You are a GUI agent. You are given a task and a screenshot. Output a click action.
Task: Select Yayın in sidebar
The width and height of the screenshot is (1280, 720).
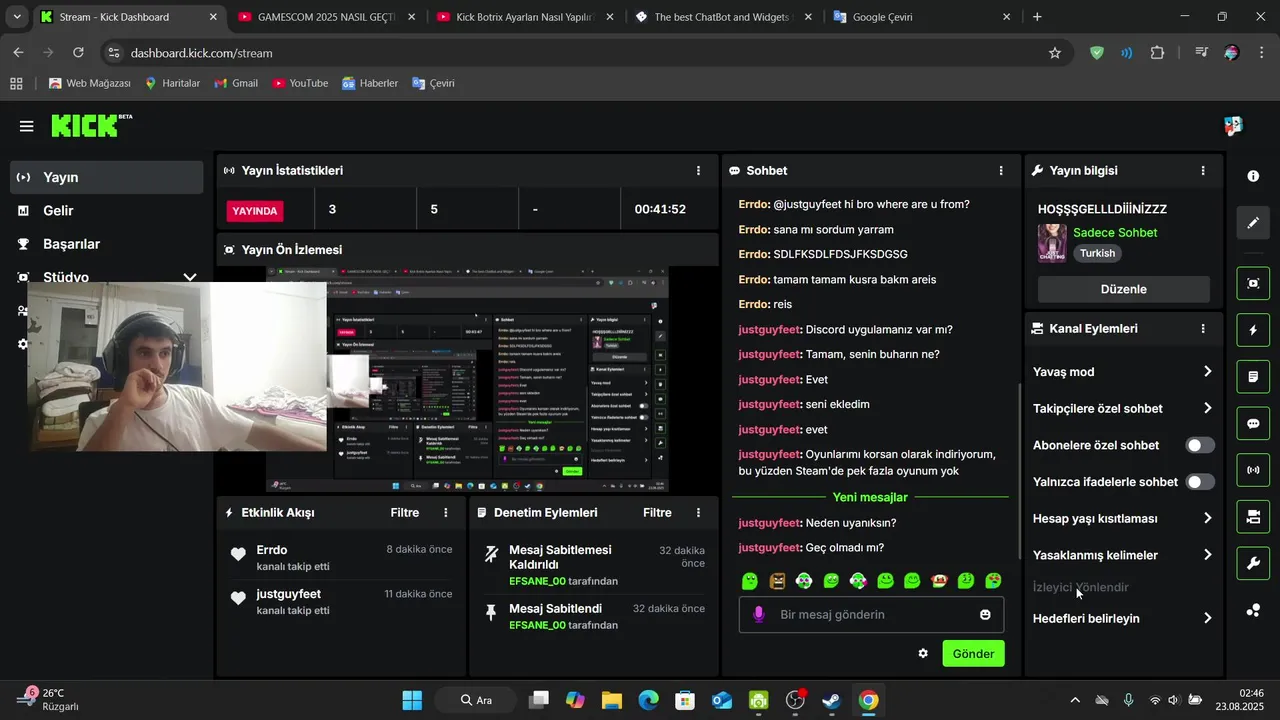(107, 177)
